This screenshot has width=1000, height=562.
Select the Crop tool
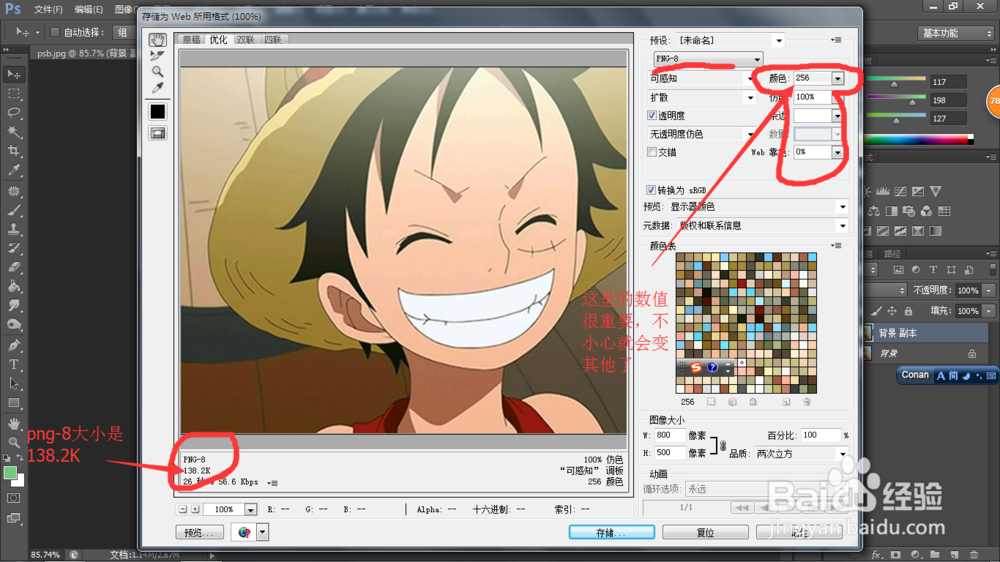pos(13,151)
